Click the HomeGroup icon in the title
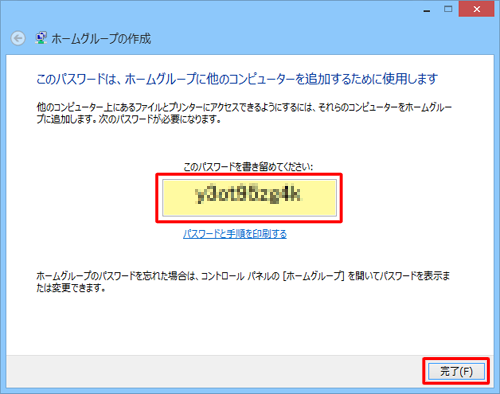Viewport: 500px width, 394px height. click(x=41, y=38)
